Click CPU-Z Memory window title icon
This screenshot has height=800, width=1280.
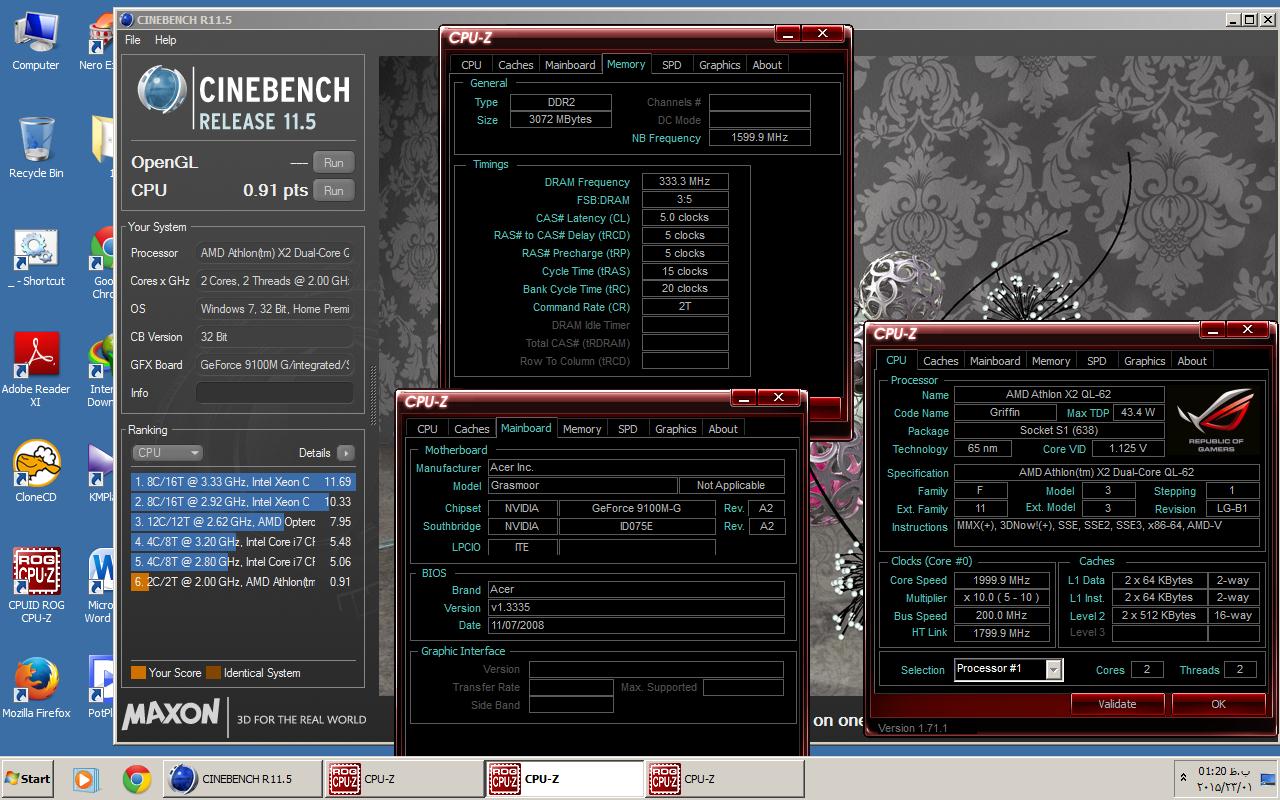469,37
